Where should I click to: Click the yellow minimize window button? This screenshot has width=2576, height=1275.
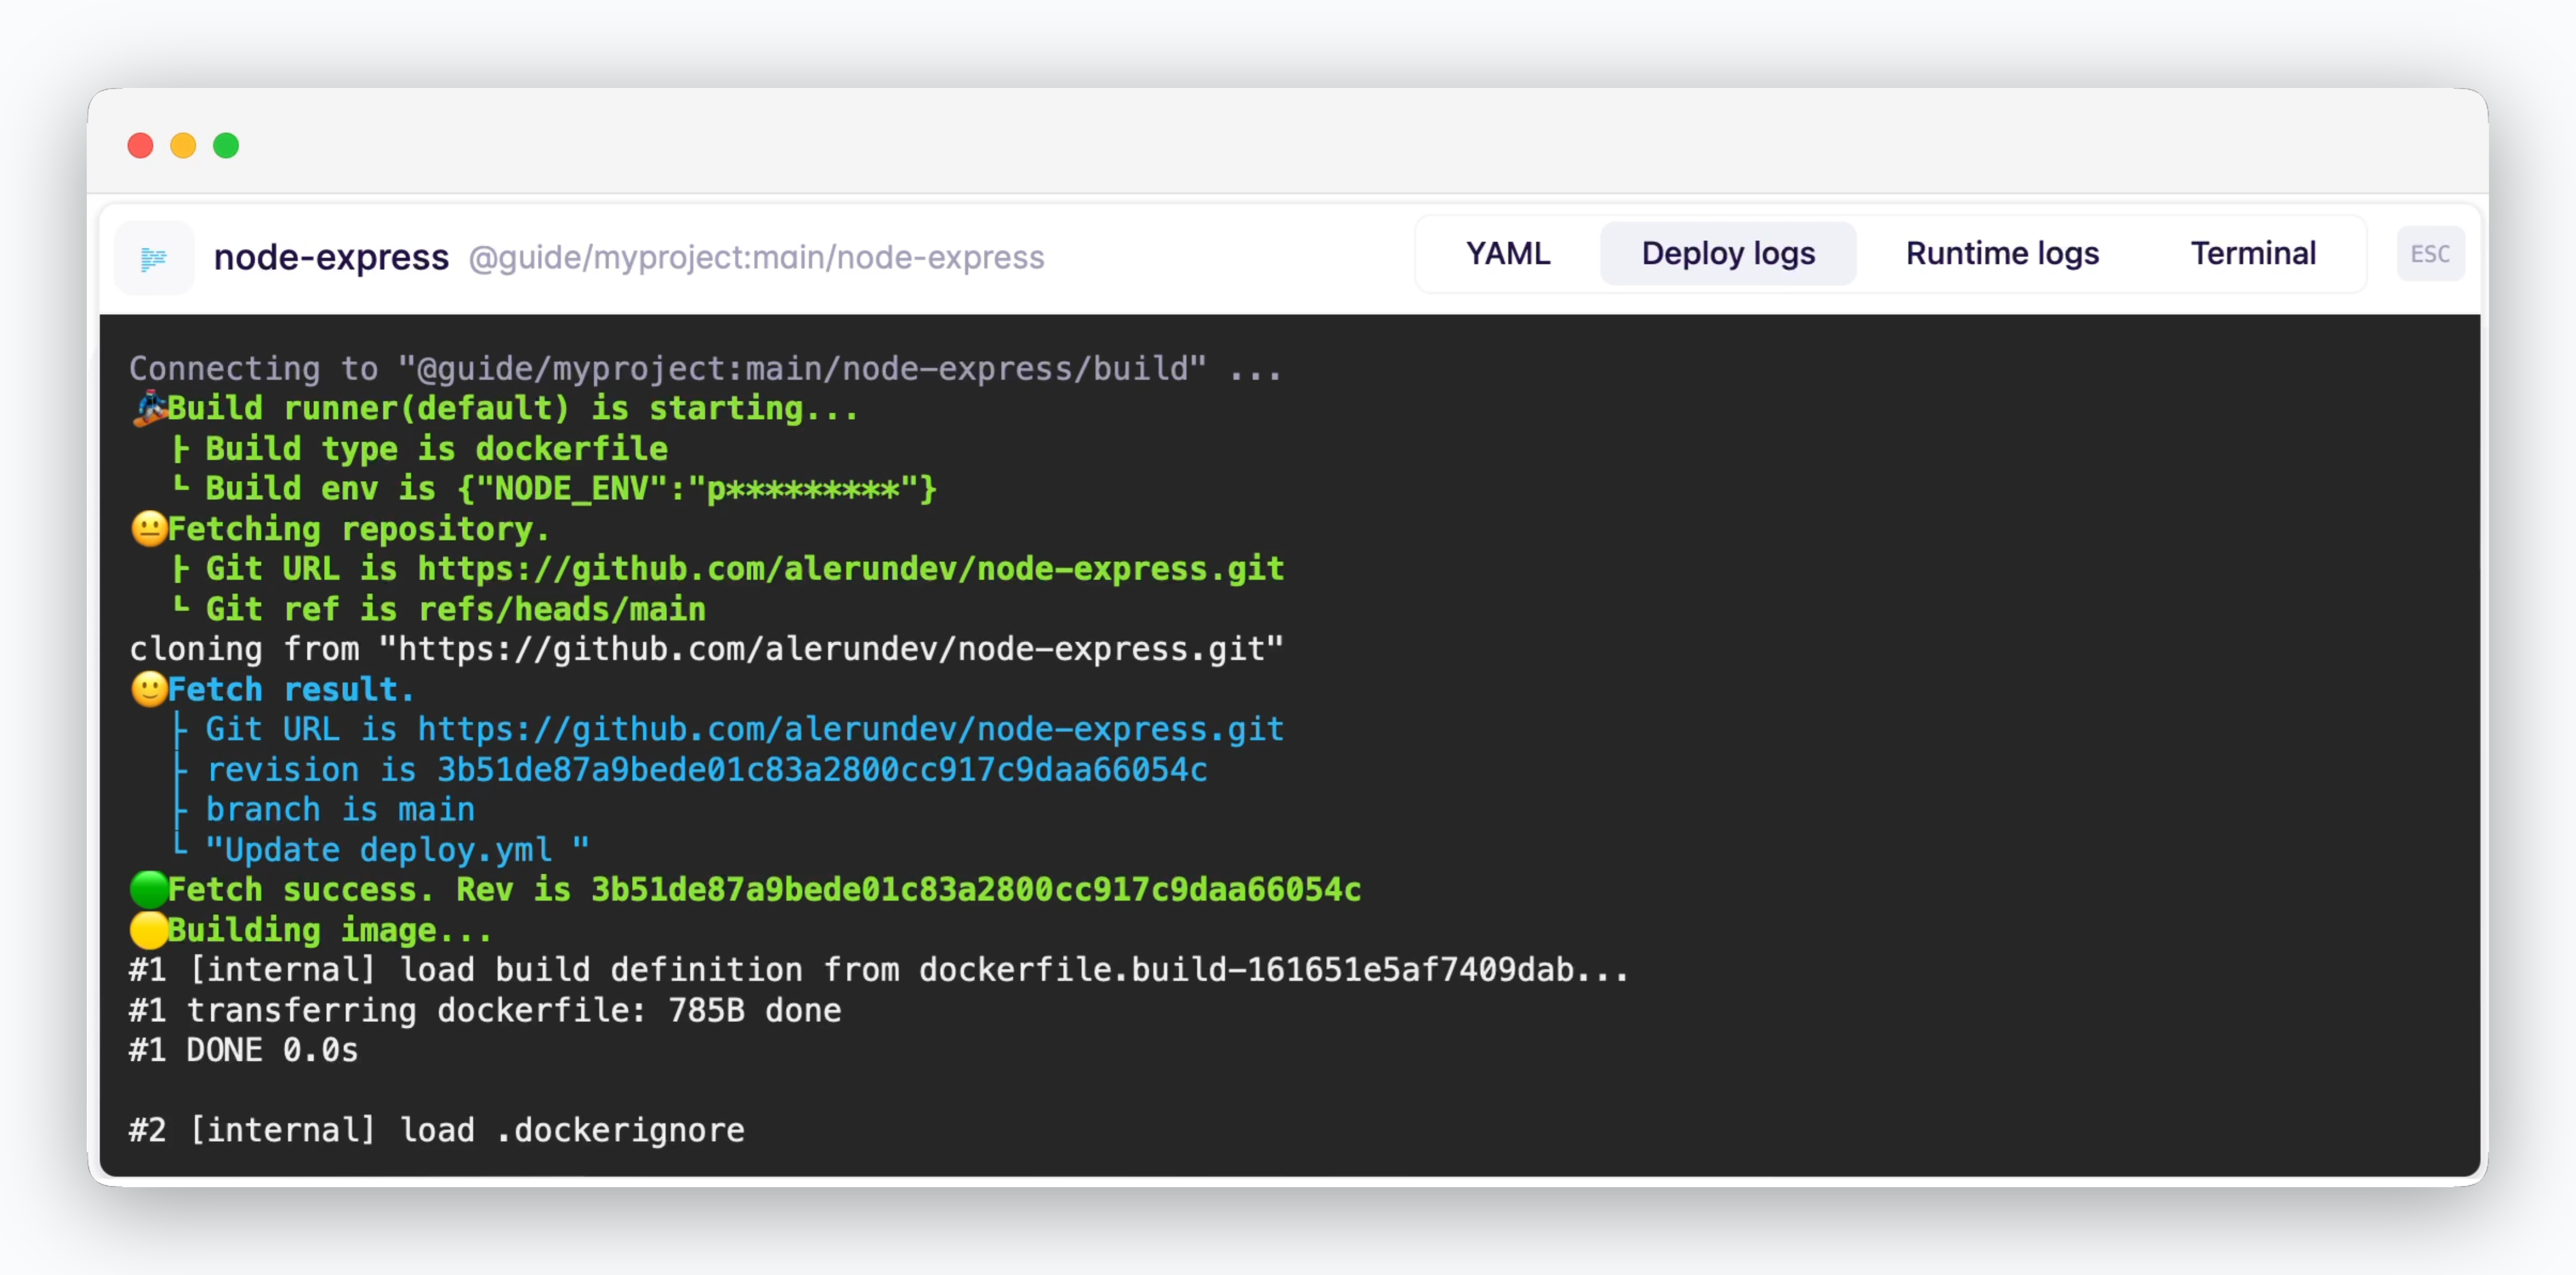(183, 146)
